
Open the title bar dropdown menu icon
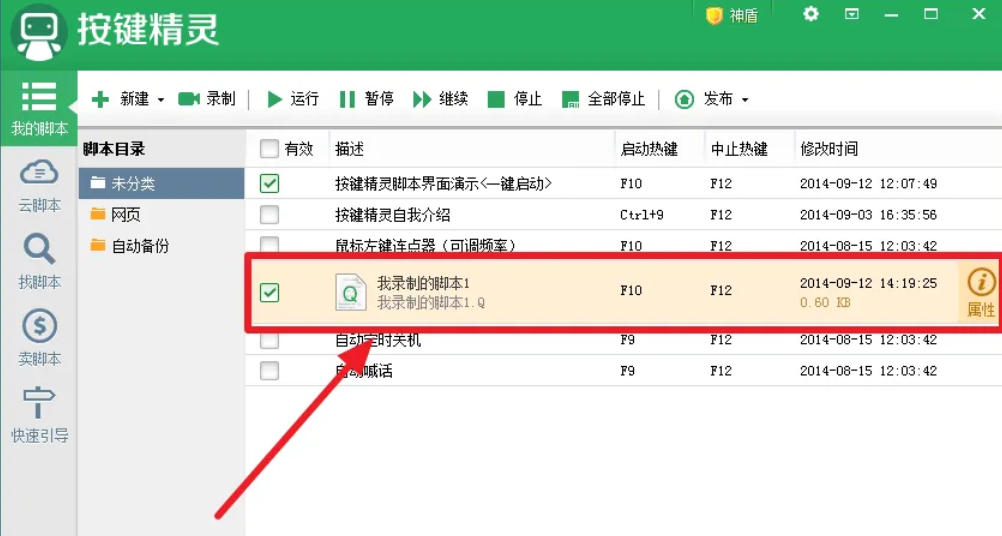(x=852, y=14)
